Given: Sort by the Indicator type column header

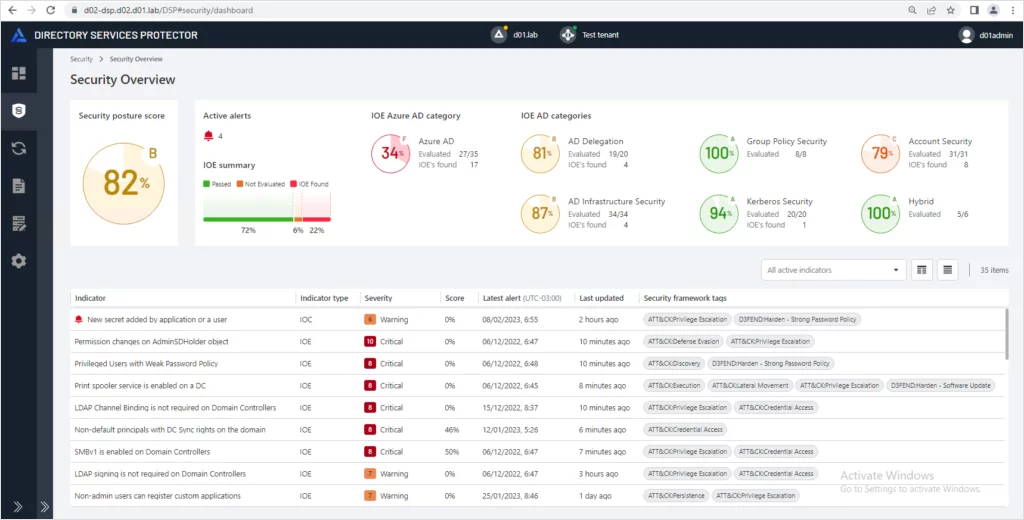Looking at the screenshot, I should pos(324,298).
